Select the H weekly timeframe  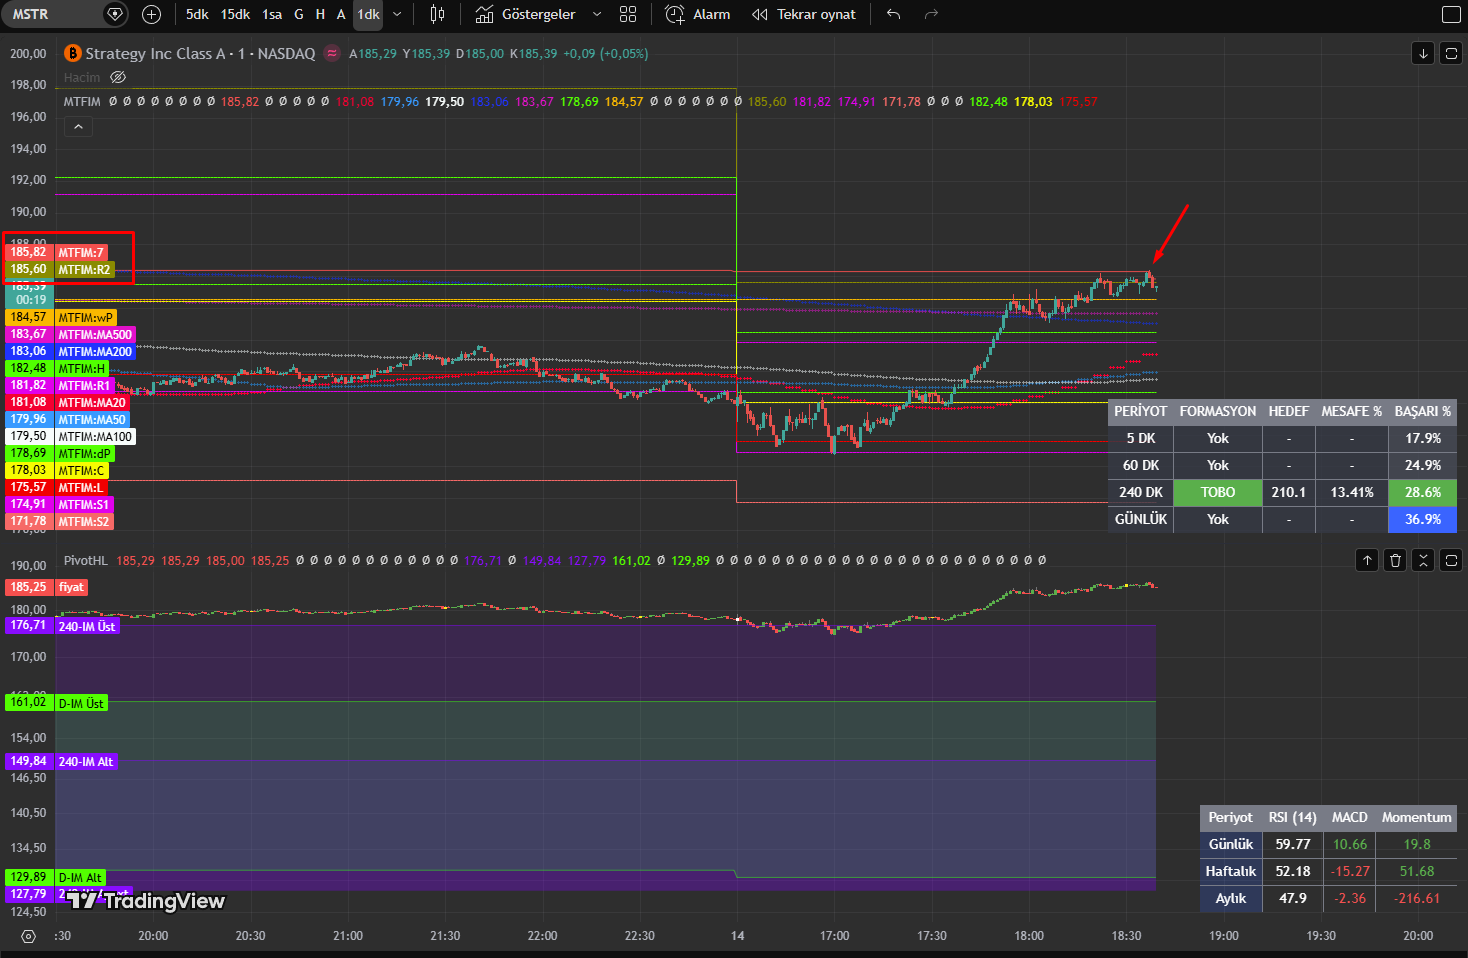tap(320, 14)
